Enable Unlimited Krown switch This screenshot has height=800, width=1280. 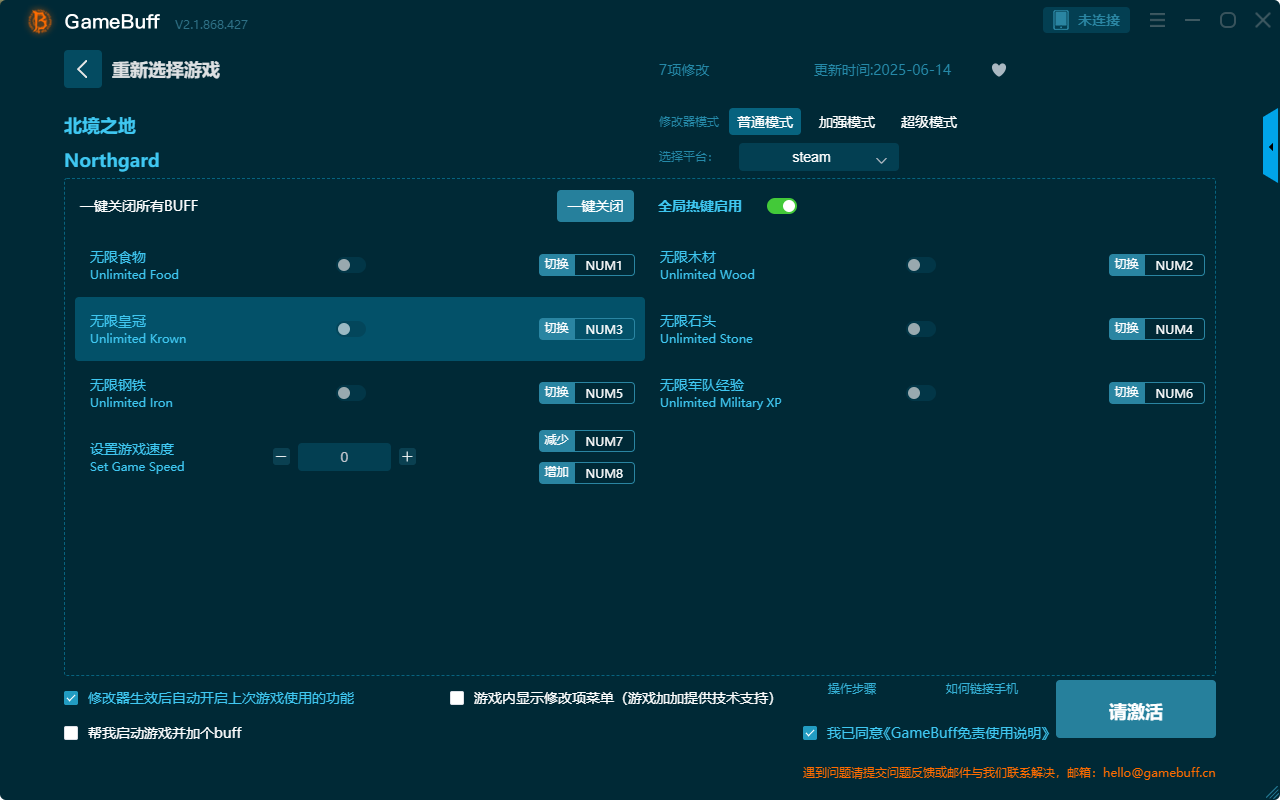[351, 329]
